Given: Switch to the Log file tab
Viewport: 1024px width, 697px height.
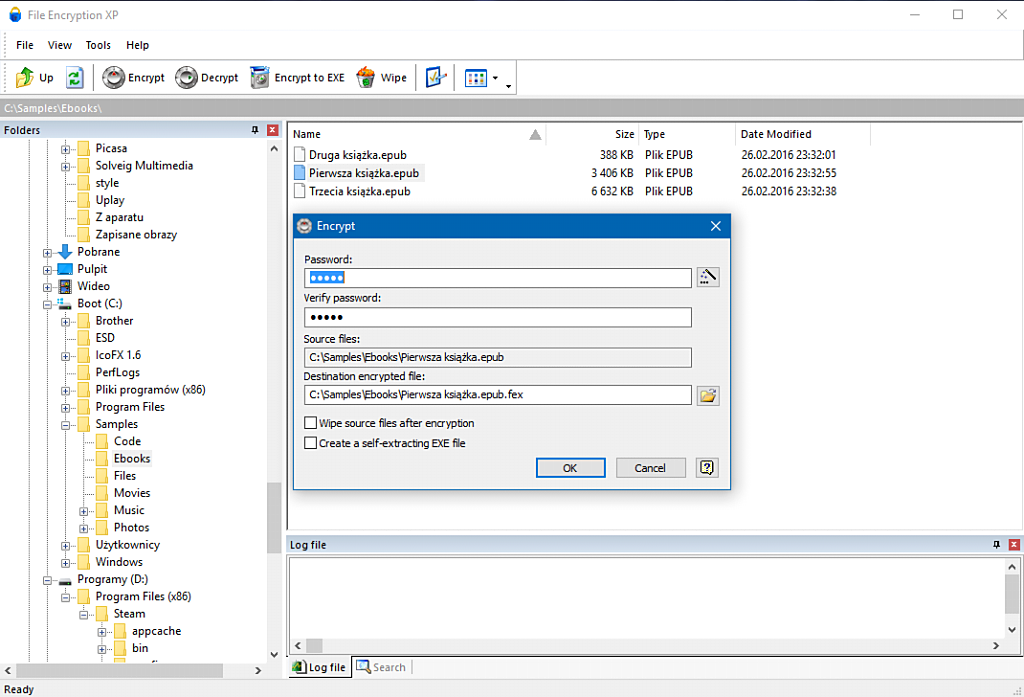Looking at the screenshot, I should click(x=319, y=667).
